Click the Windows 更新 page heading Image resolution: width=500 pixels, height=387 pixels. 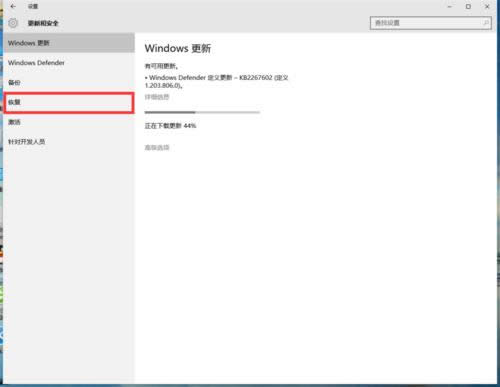pyautogui.click(x=178, y=48)
